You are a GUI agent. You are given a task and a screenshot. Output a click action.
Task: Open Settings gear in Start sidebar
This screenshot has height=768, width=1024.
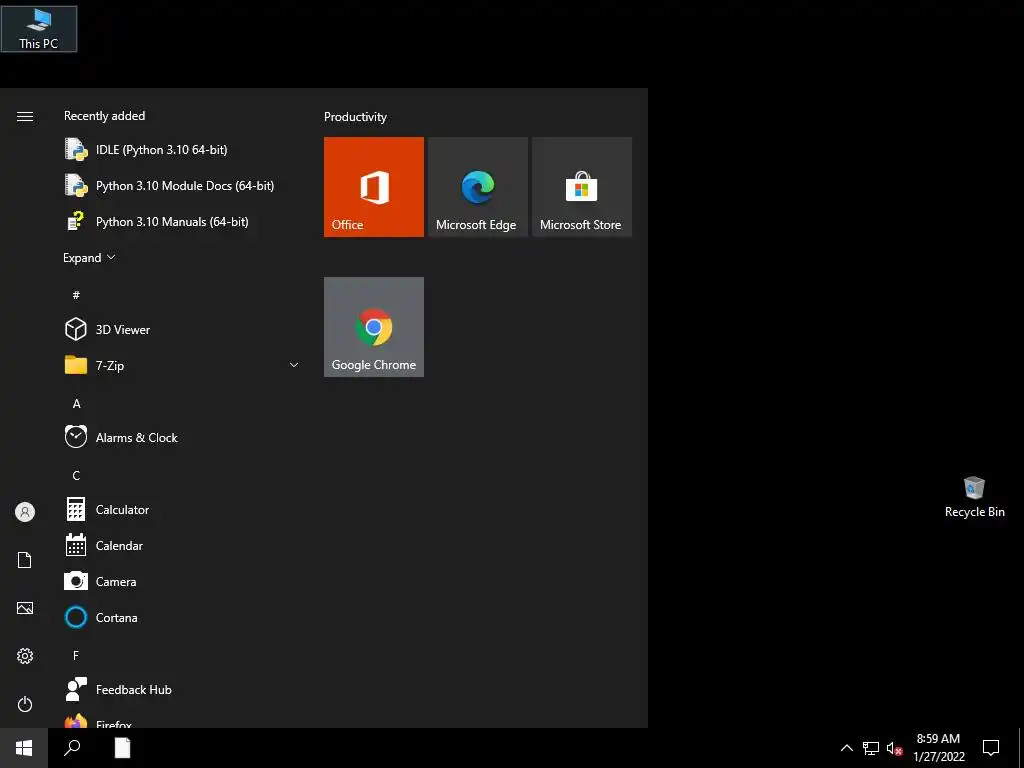click(25, 656)
